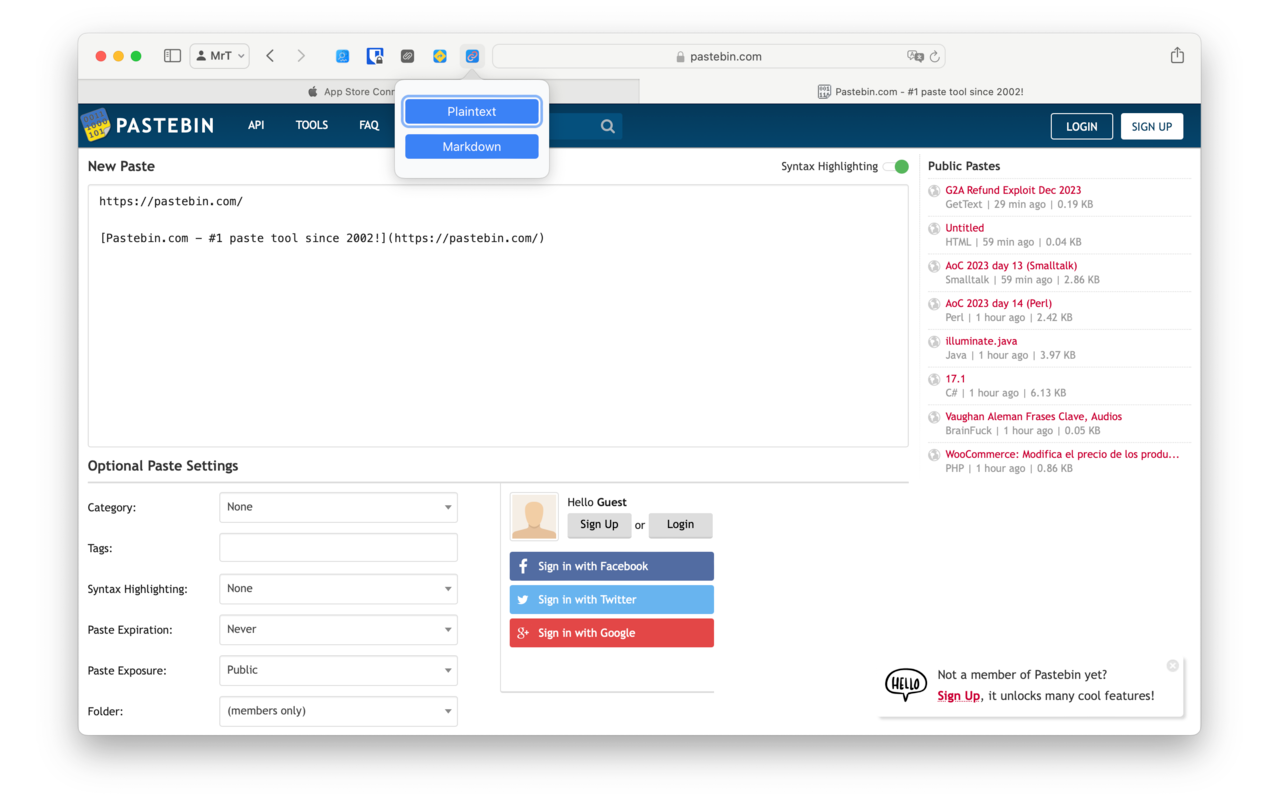Click the Public Pastes heading
The image size is (1280, 800).
pos(964,166)
